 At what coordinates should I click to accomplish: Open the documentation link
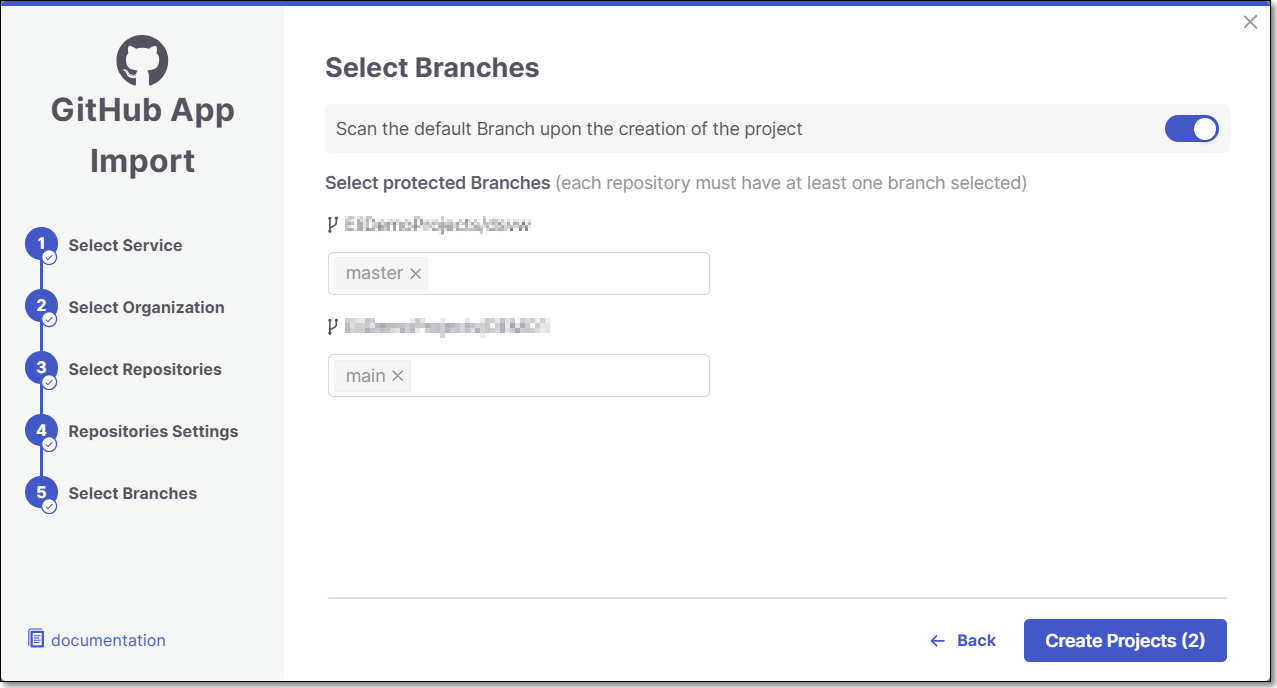click(x=108, y=640)
